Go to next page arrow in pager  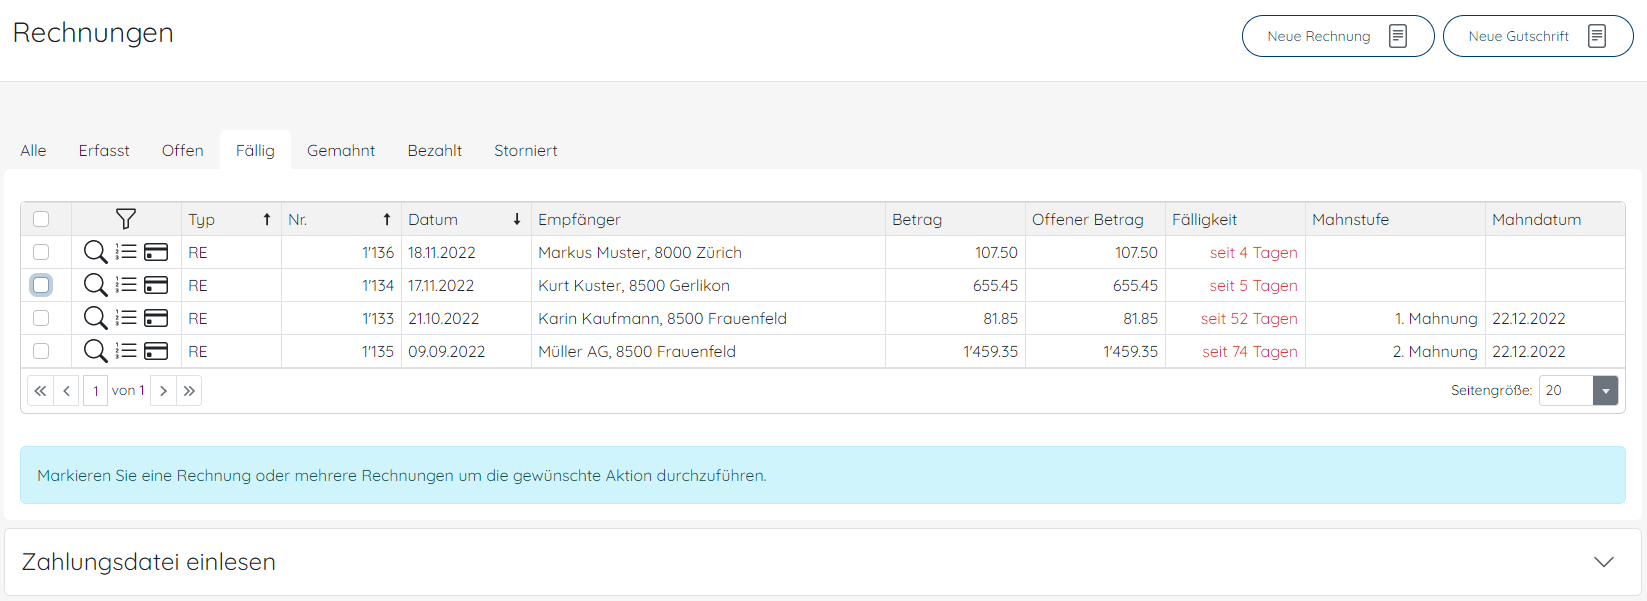[163, 391]
